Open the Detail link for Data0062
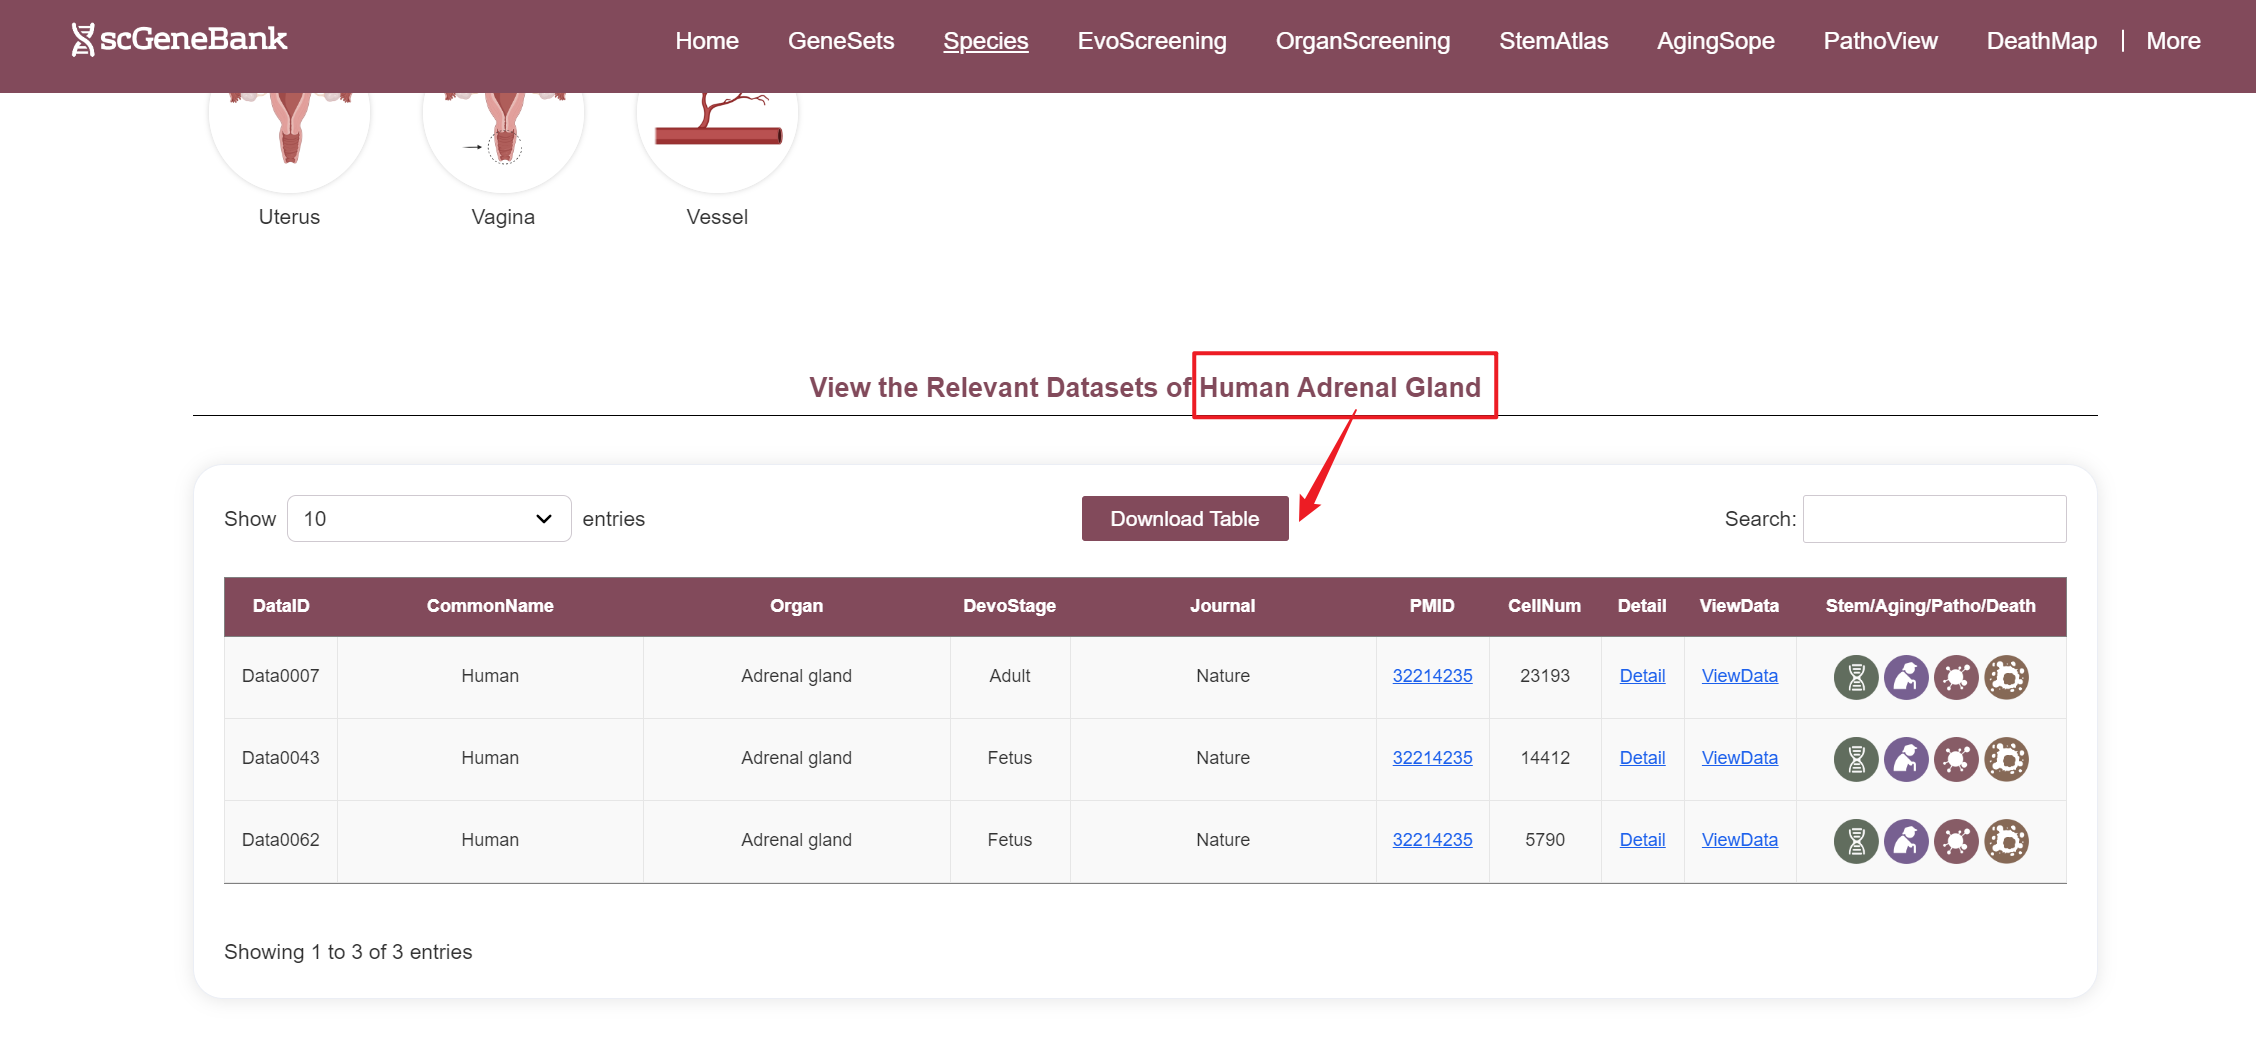 pos(1642,840)
